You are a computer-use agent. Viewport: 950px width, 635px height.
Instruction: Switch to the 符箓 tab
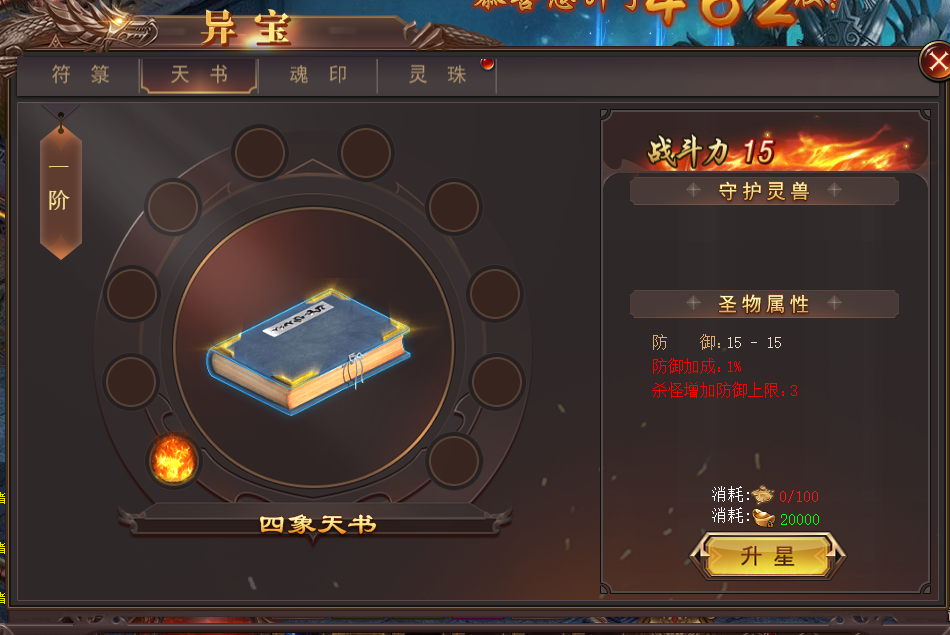click(x=80, y=75)
